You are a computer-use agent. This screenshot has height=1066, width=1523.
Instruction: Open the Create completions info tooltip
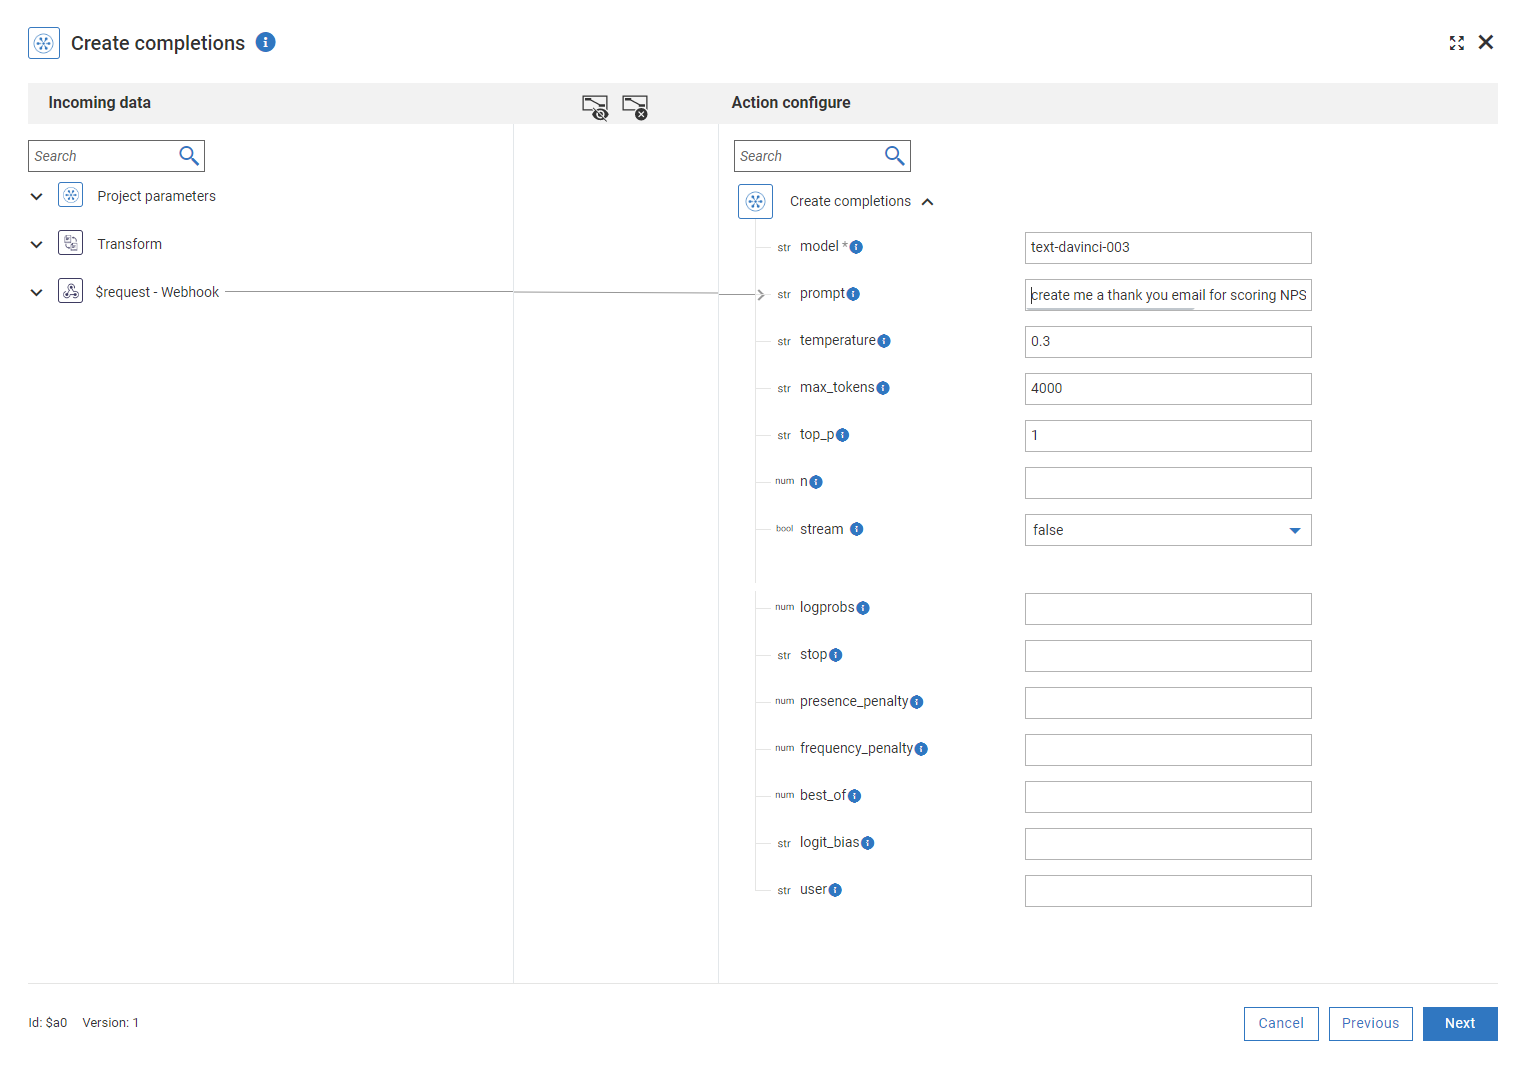click(x=265, y=42)
